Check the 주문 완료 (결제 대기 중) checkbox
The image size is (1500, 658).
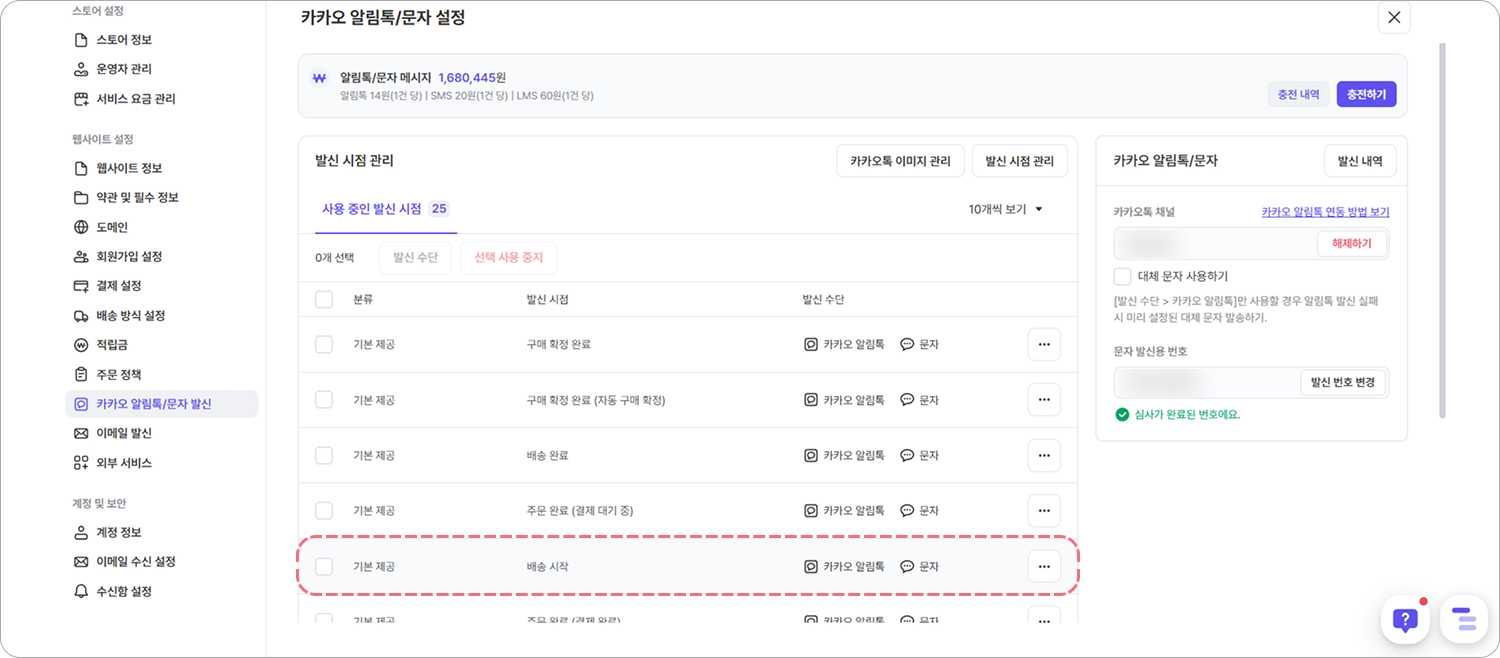(x=324, y=511)
